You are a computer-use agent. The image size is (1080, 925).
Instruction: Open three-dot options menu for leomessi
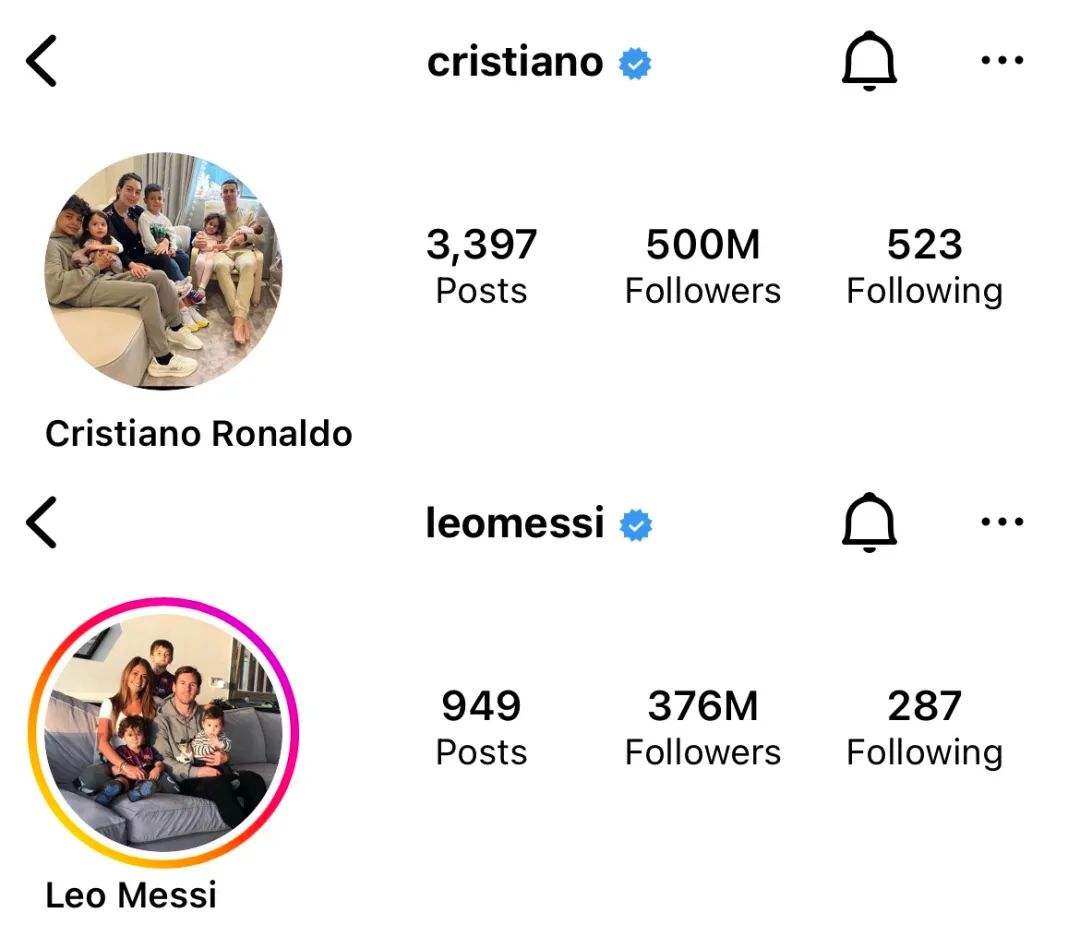pos(1002,522)
